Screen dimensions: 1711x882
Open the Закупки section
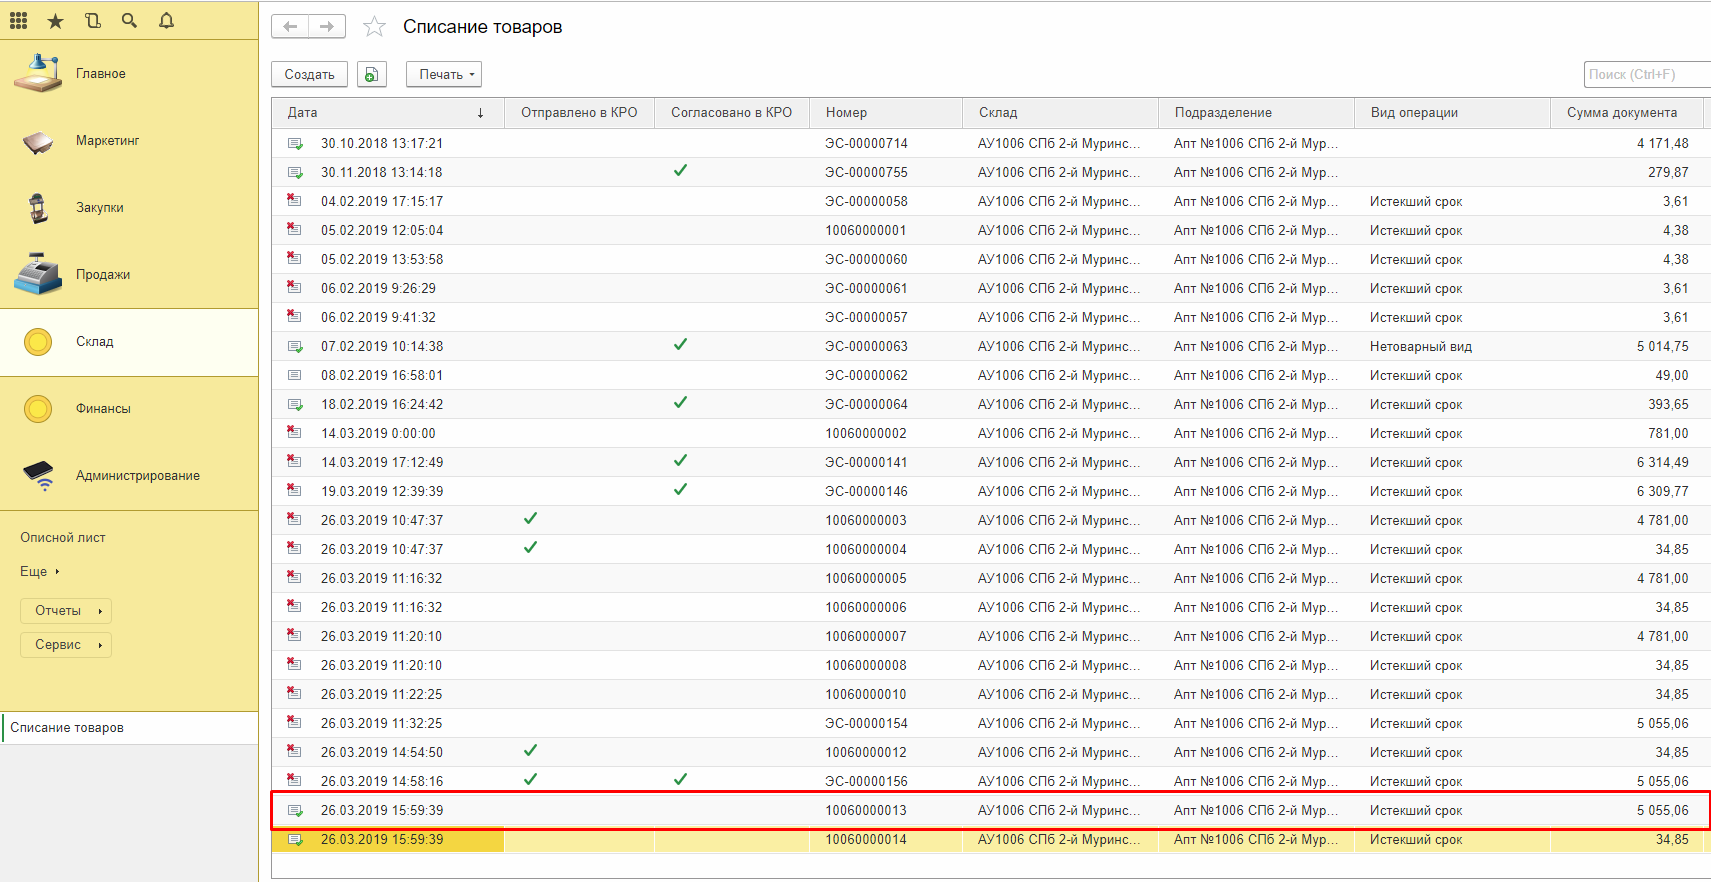100,208
